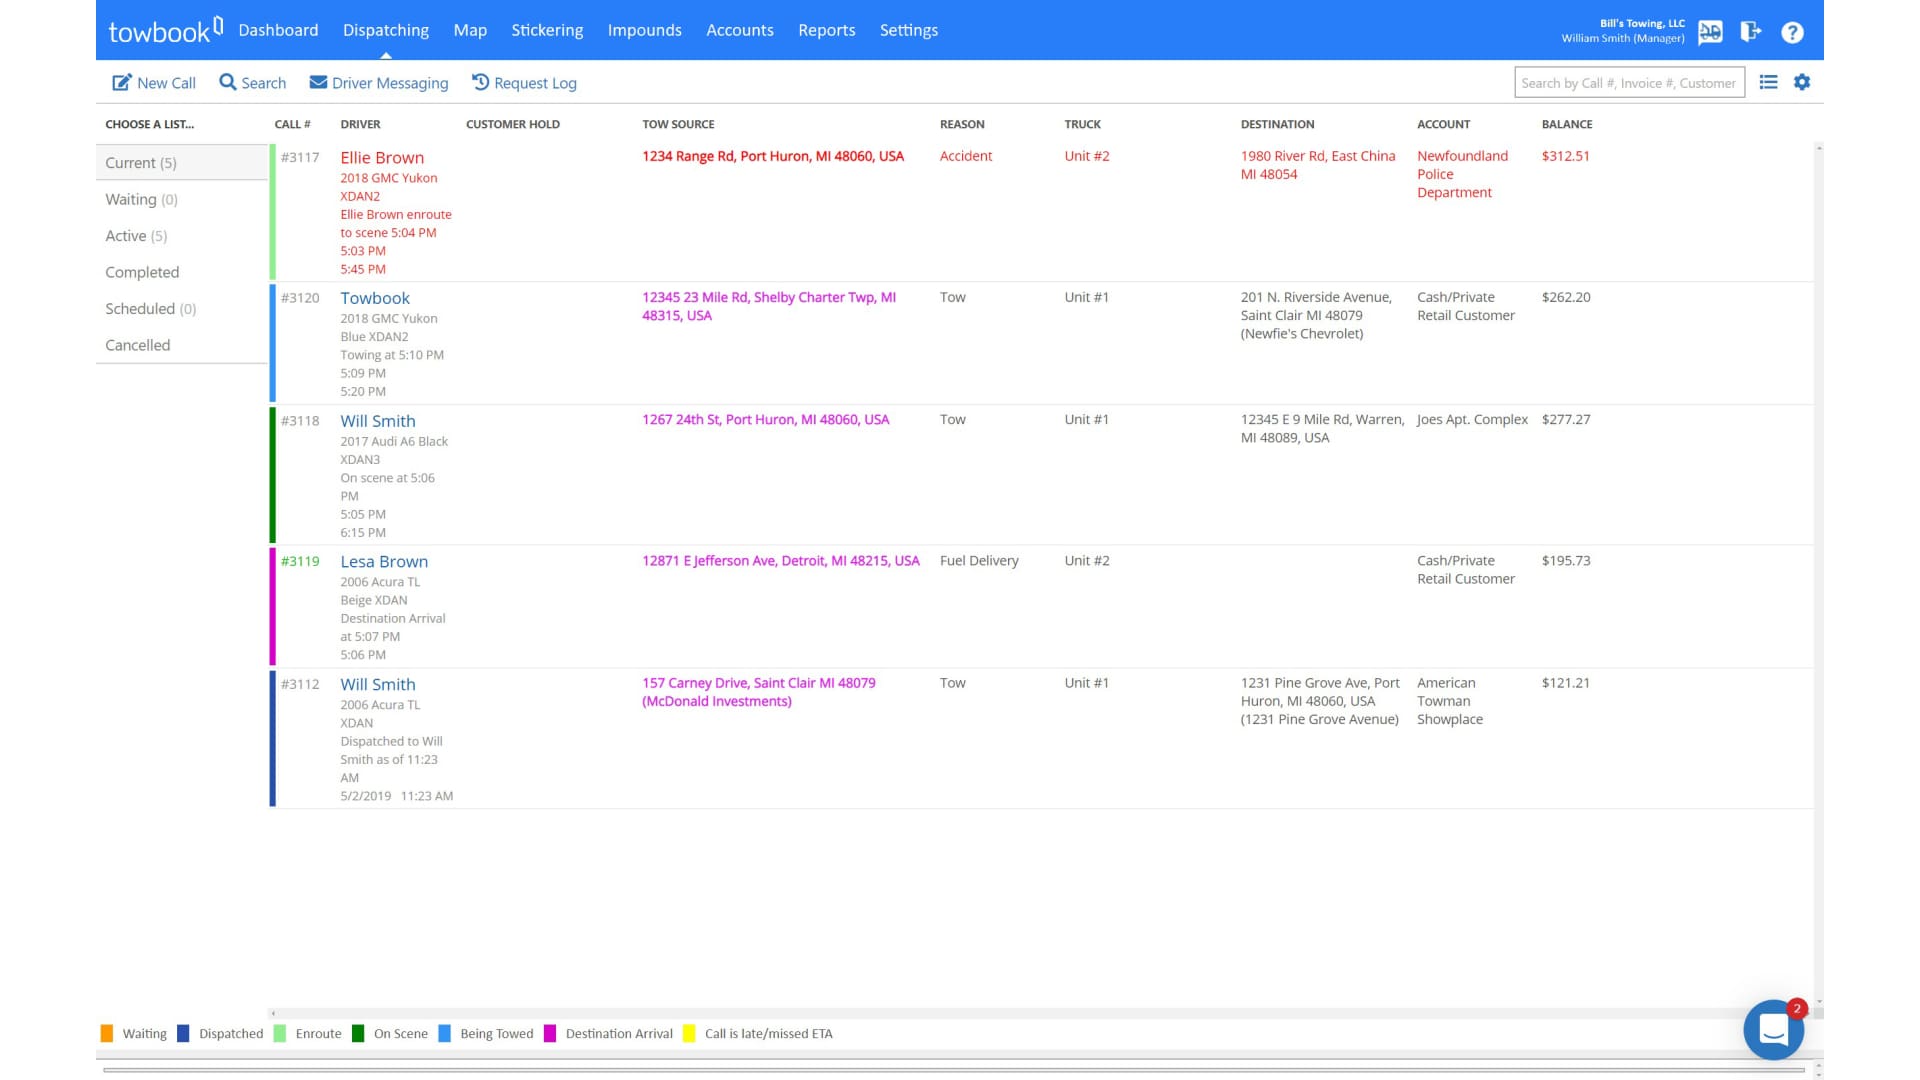This screenshot has height=1080, width=1920.
Task: Open call number #3119 link
Action: 300,561
